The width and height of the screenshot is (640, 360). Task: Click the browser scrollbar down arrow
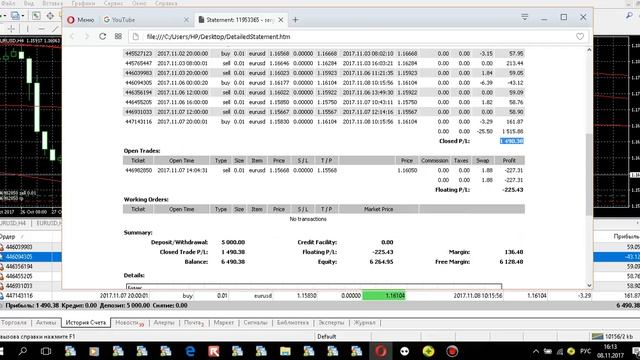click(589, 285)
